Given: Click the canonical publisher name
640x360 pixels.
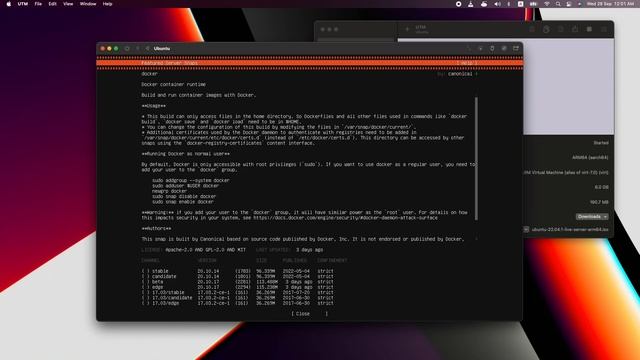Looking at the screenshot, I should coord(460,74).
